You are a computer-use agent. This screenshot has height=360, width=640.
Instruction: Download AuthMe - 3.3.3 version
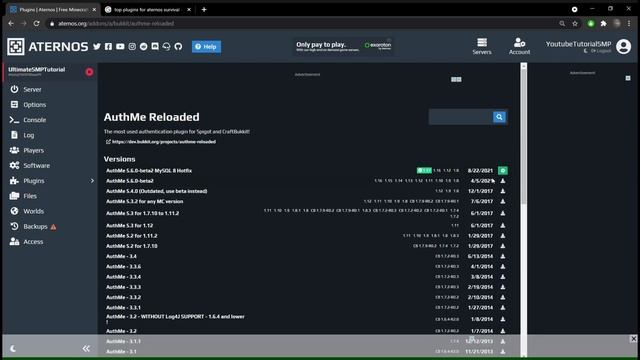pyautogui.click(x=503, y=287)
